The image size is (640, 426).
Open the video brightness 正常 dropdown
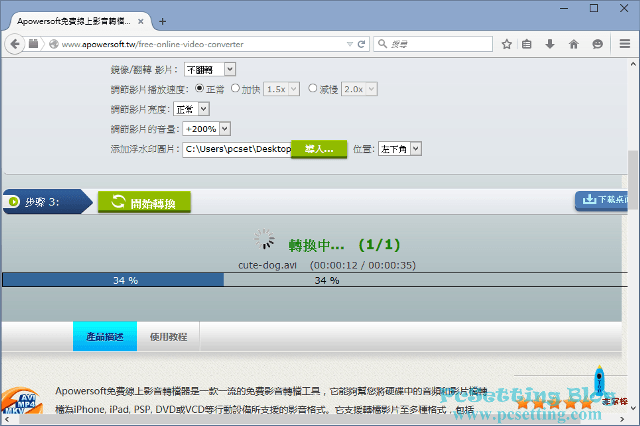[191, 109]
